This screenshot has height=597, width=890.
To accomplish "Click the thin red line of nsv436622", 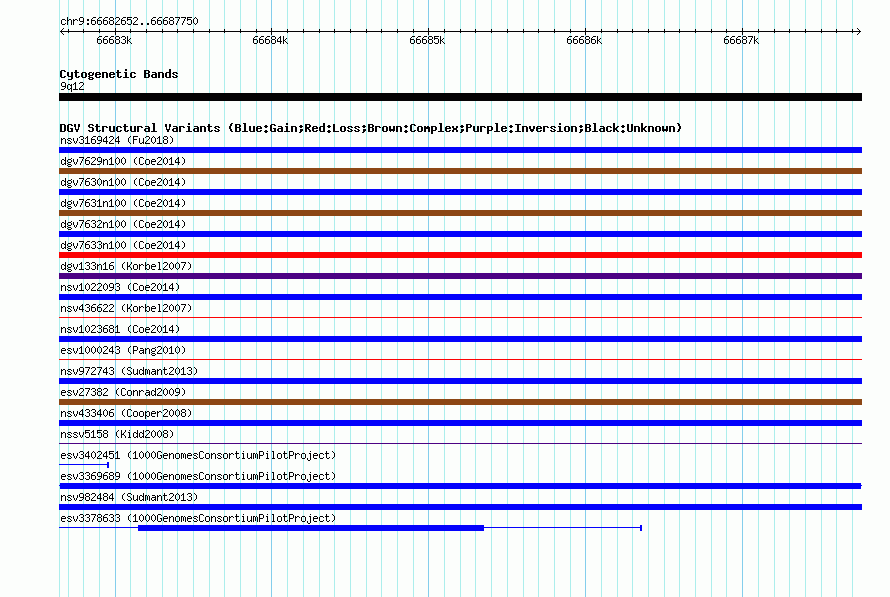I will (460, 317).
